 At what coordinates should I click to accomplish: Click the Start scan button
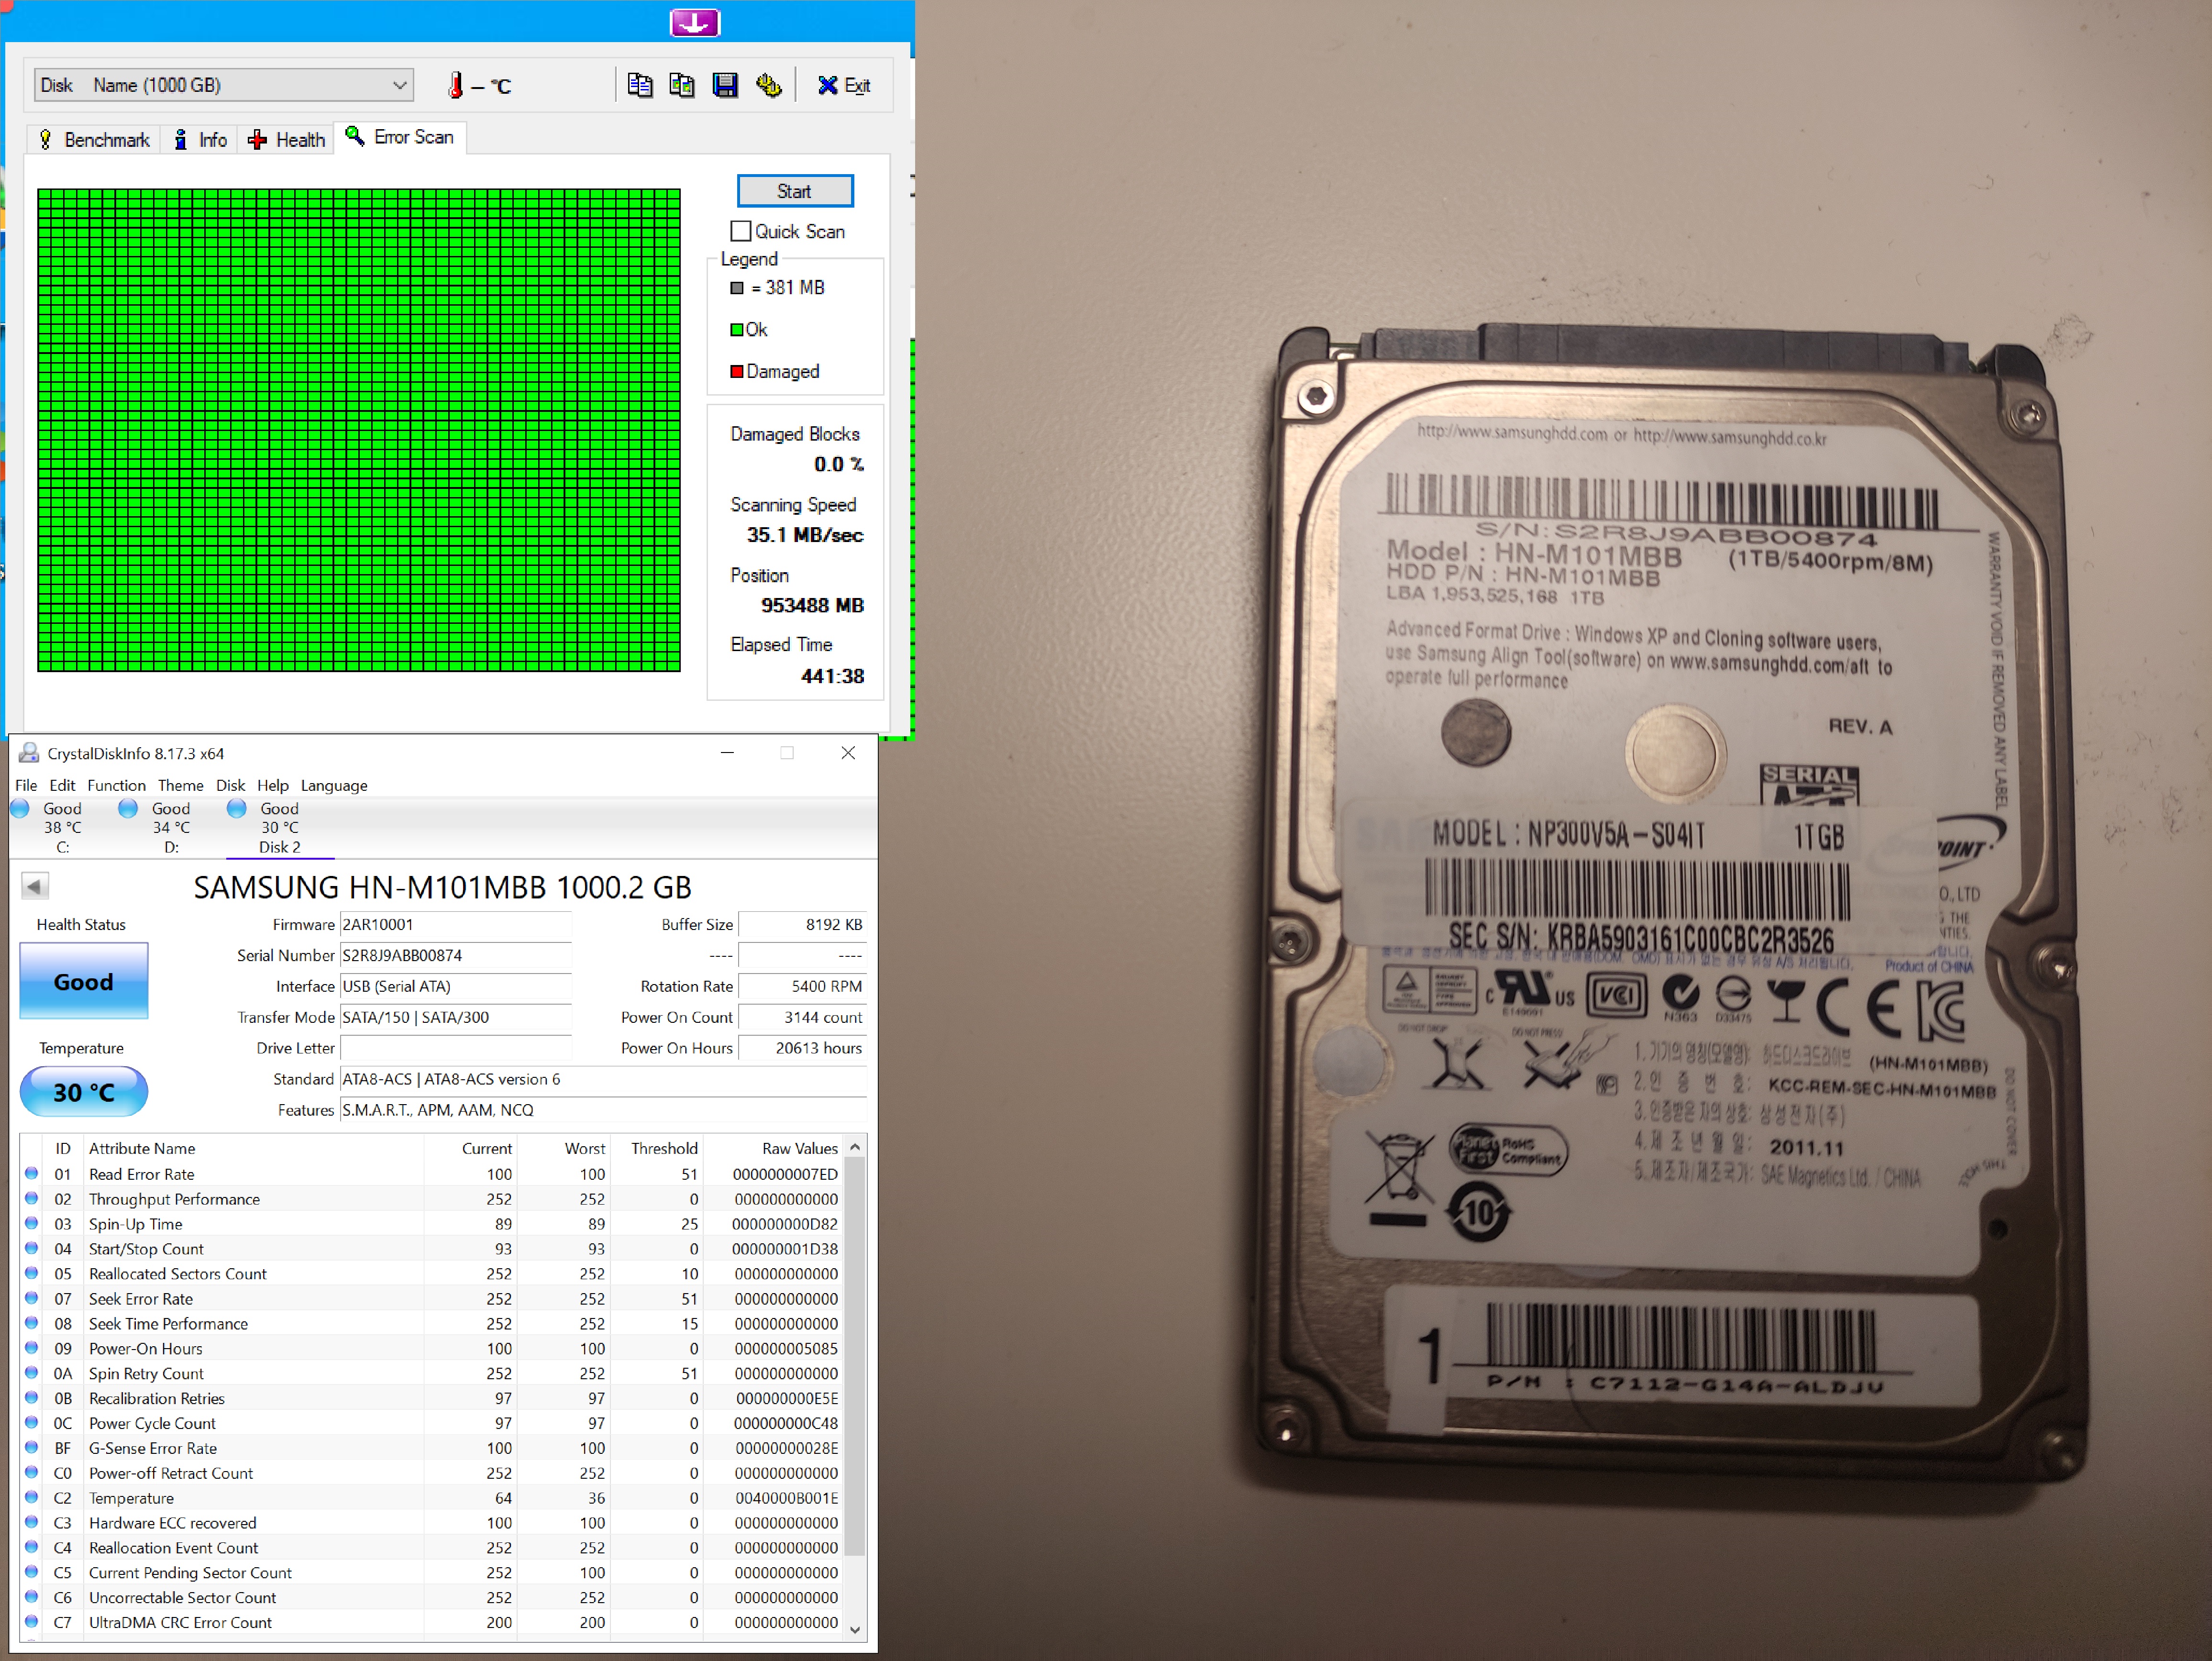click(x=795, y=191)
